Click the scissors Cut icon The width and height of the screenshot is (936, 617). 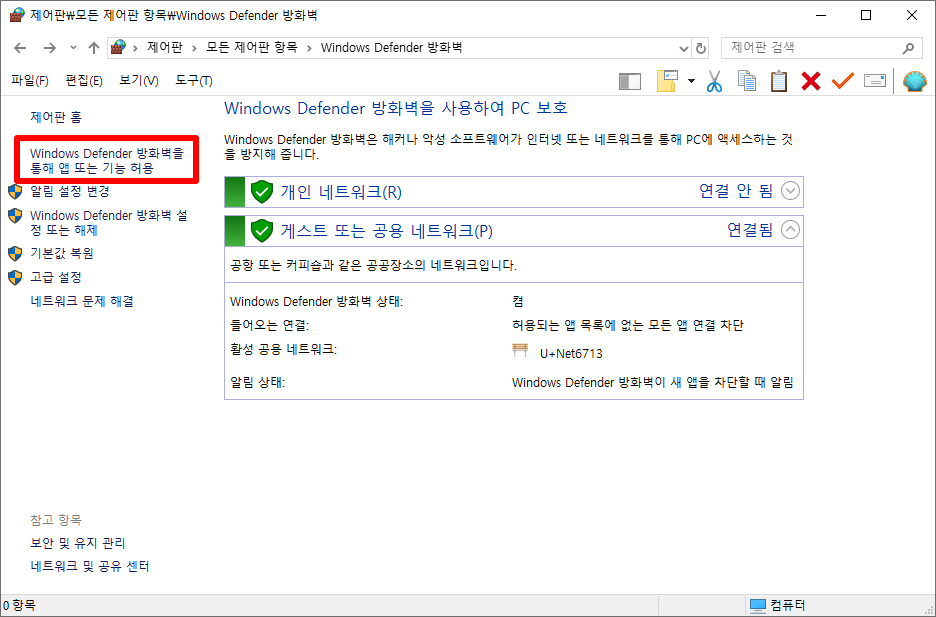[714, 81]
